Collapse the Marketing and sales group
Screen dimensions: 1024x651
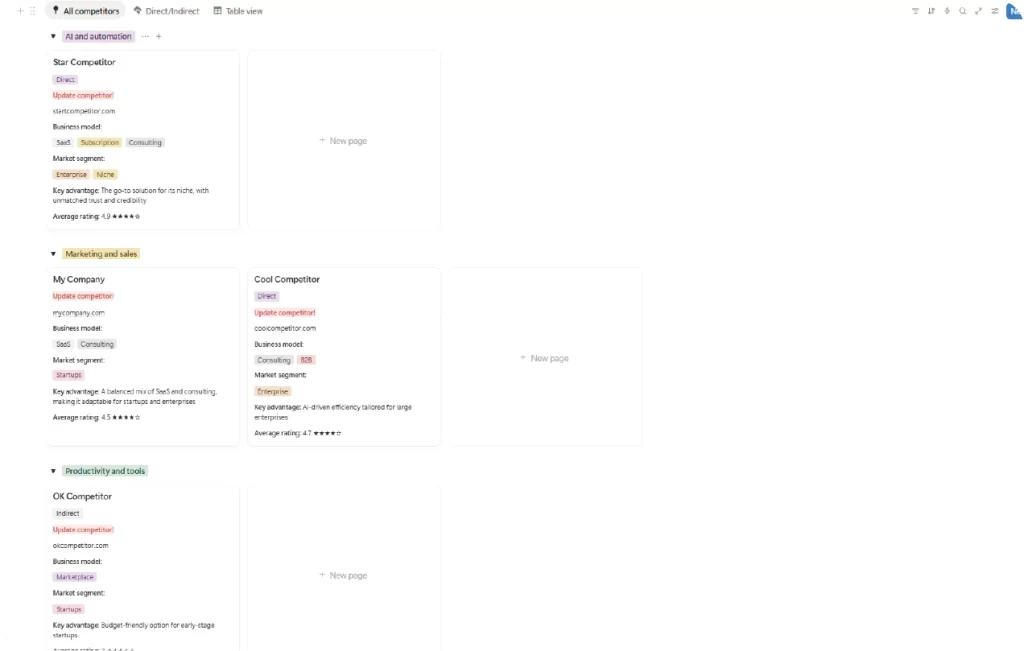53,254
